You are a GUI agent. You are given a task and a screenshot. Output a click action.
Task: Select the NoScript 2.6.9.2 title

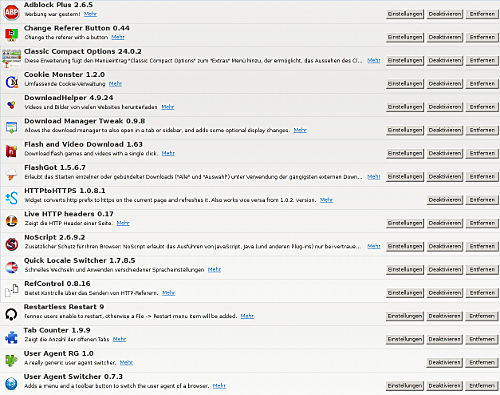55,237
